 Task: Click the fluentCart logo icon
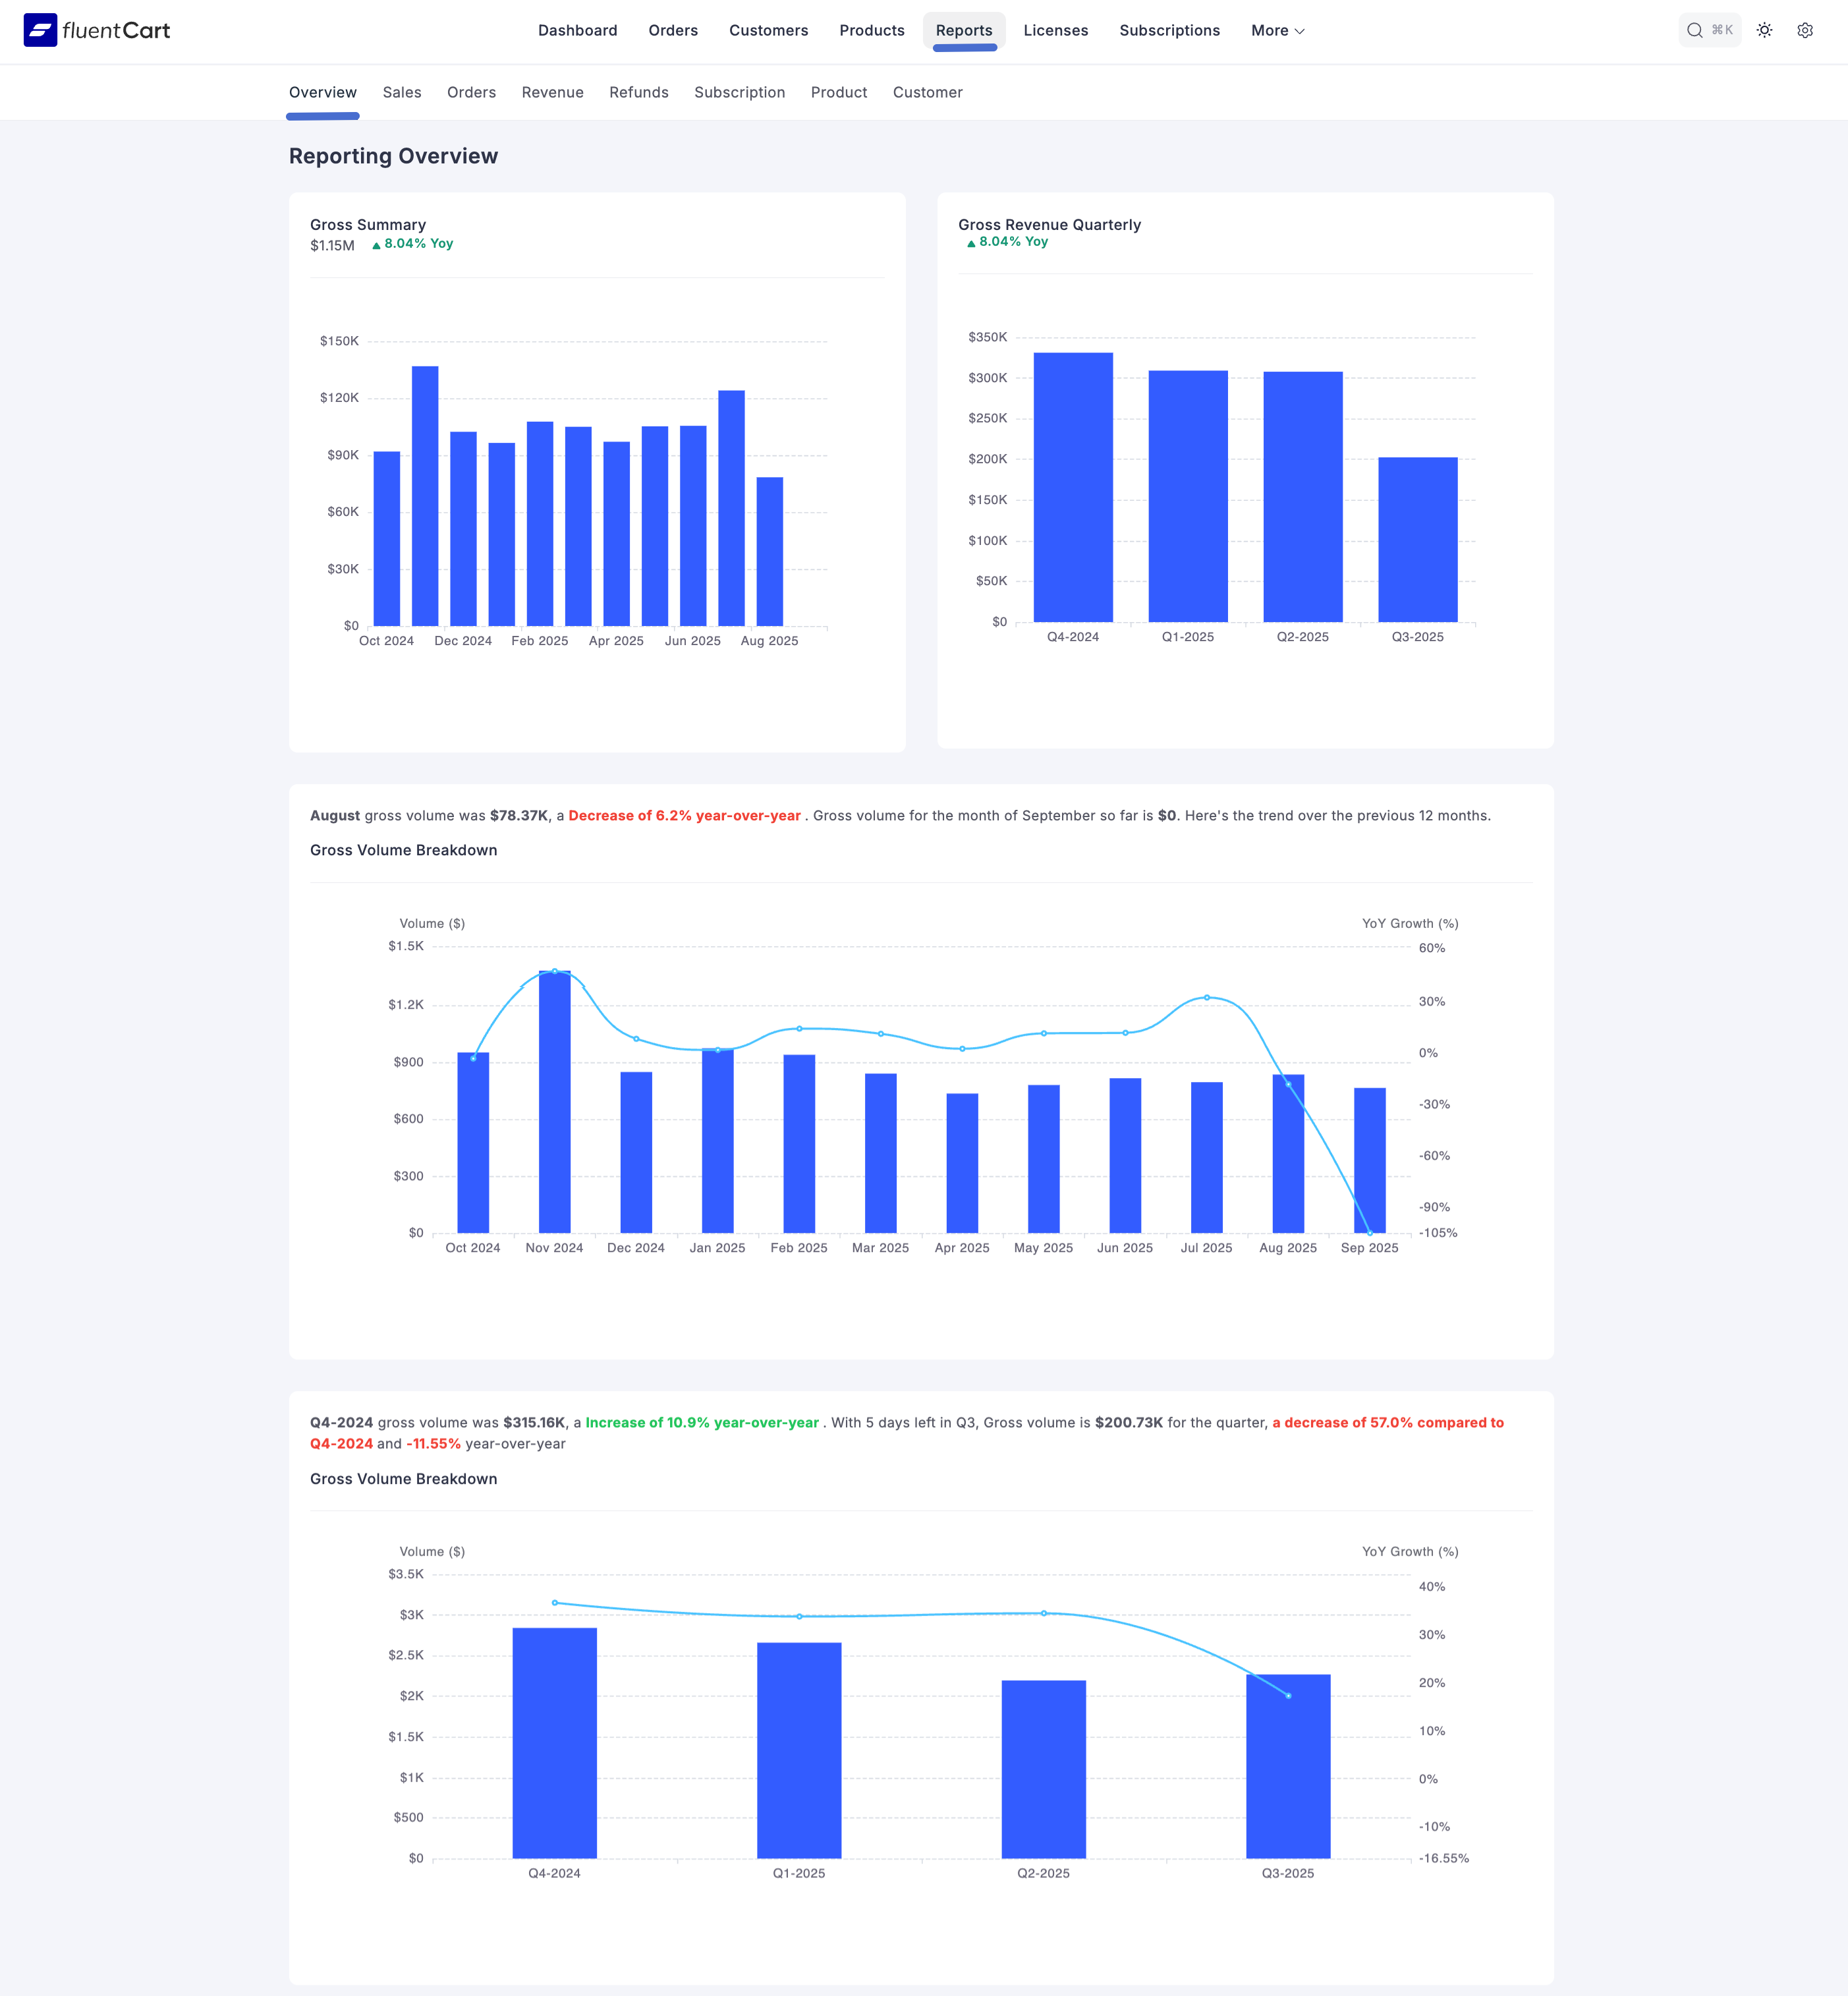(40, 30)
